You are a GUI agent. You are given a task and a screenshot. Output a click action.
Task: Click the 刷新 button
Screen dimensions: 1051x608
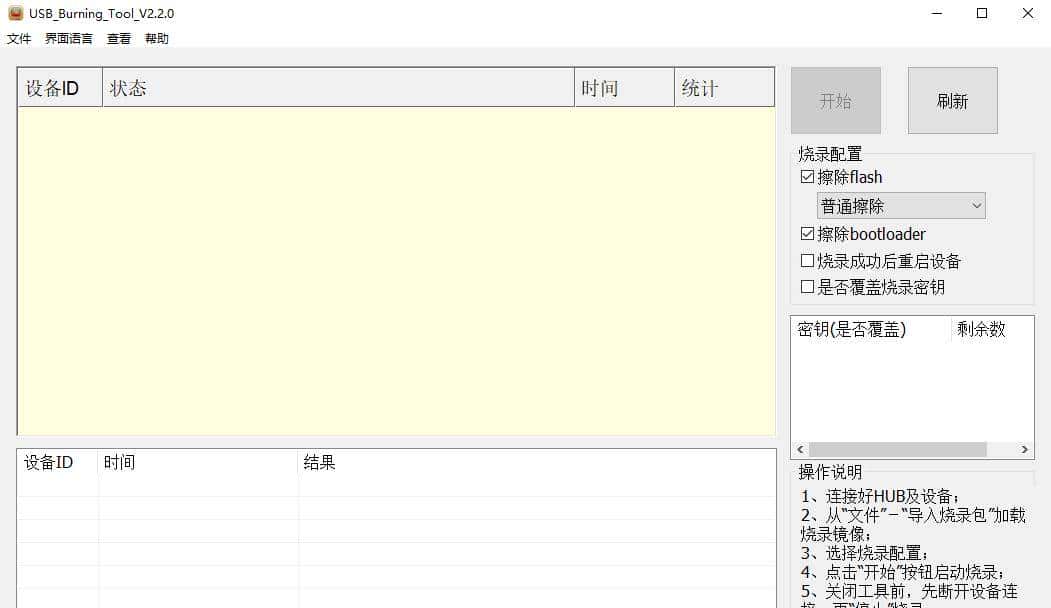click(952, 101)
